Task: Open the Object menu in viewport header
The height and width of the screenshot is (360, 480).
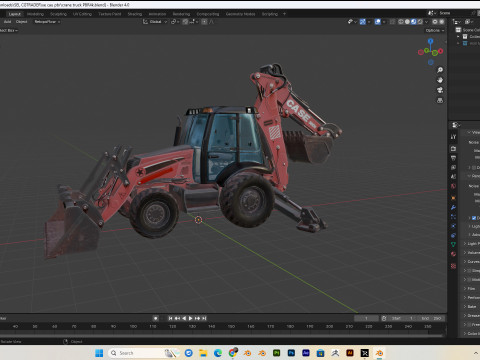Action: coord(22,22)
